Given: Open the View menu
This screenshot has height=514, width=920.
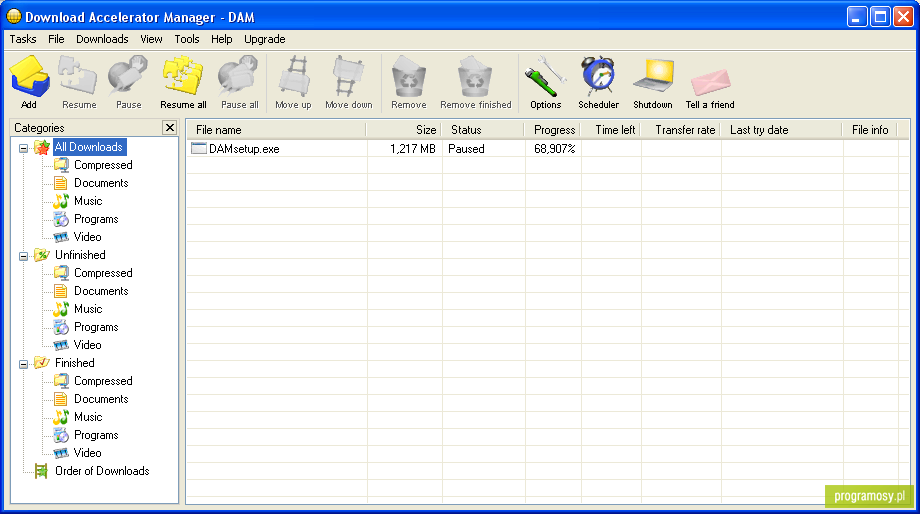Looking at the screenshot, I should click(x=151, y=39).
